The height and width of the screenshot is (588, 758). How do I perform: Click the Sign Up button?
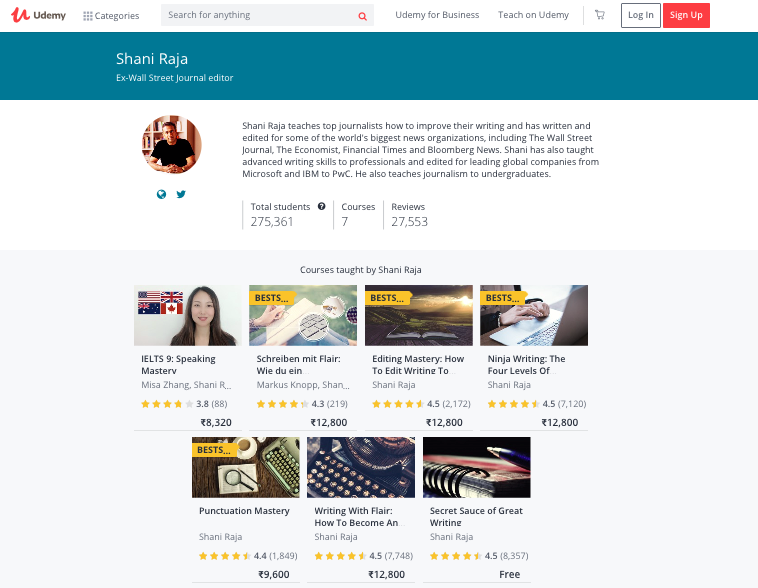click(686, 15)
